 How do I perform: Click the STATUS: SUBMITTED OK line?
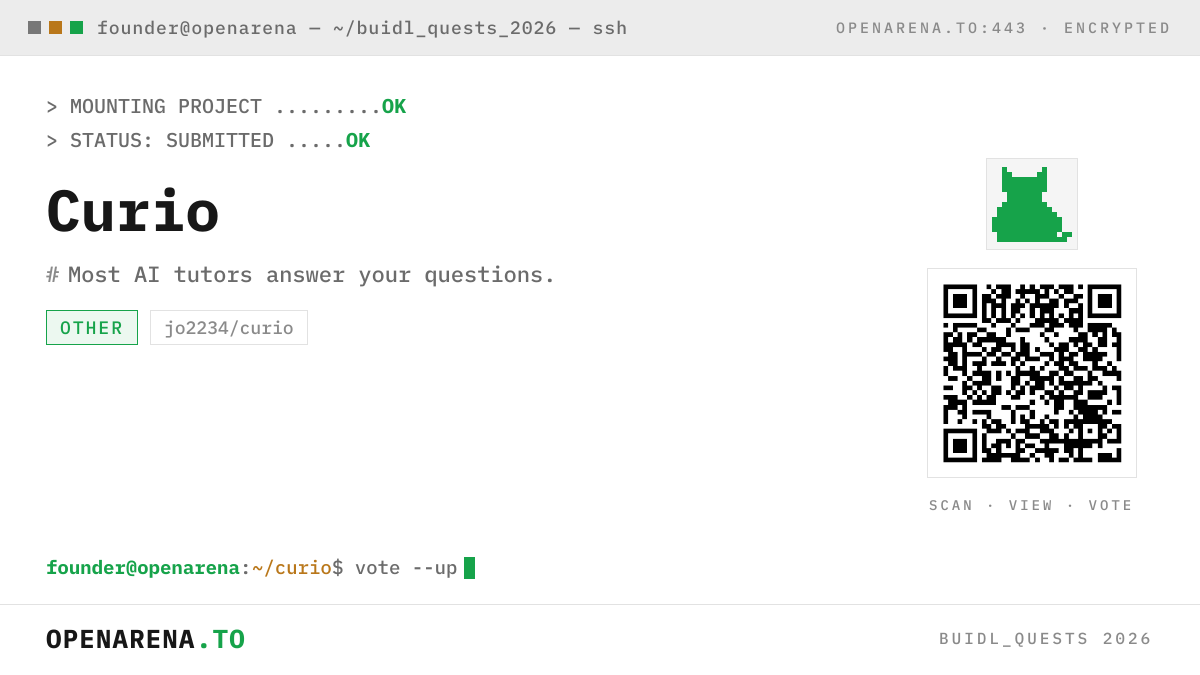[x=208, y=141]
